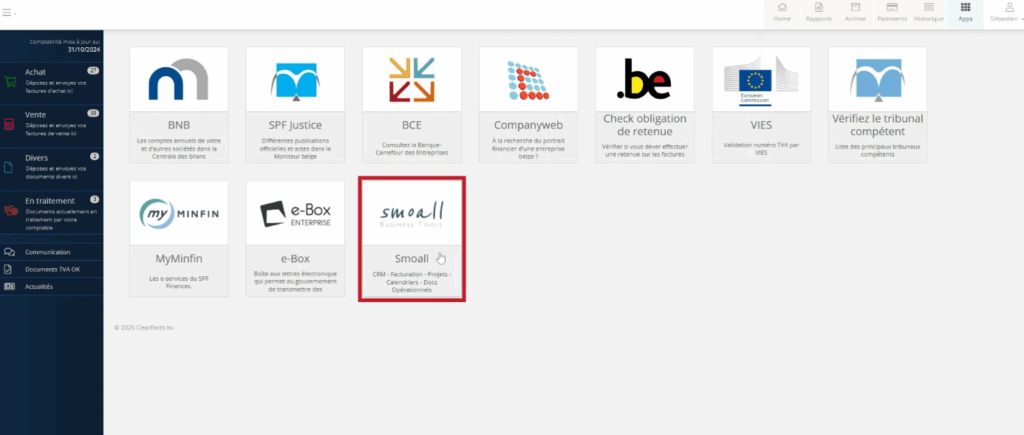The height and width of the screenshot is (435, 1024).
Task: Open Check obligation de retenue link
Action: tap(645, 125)
